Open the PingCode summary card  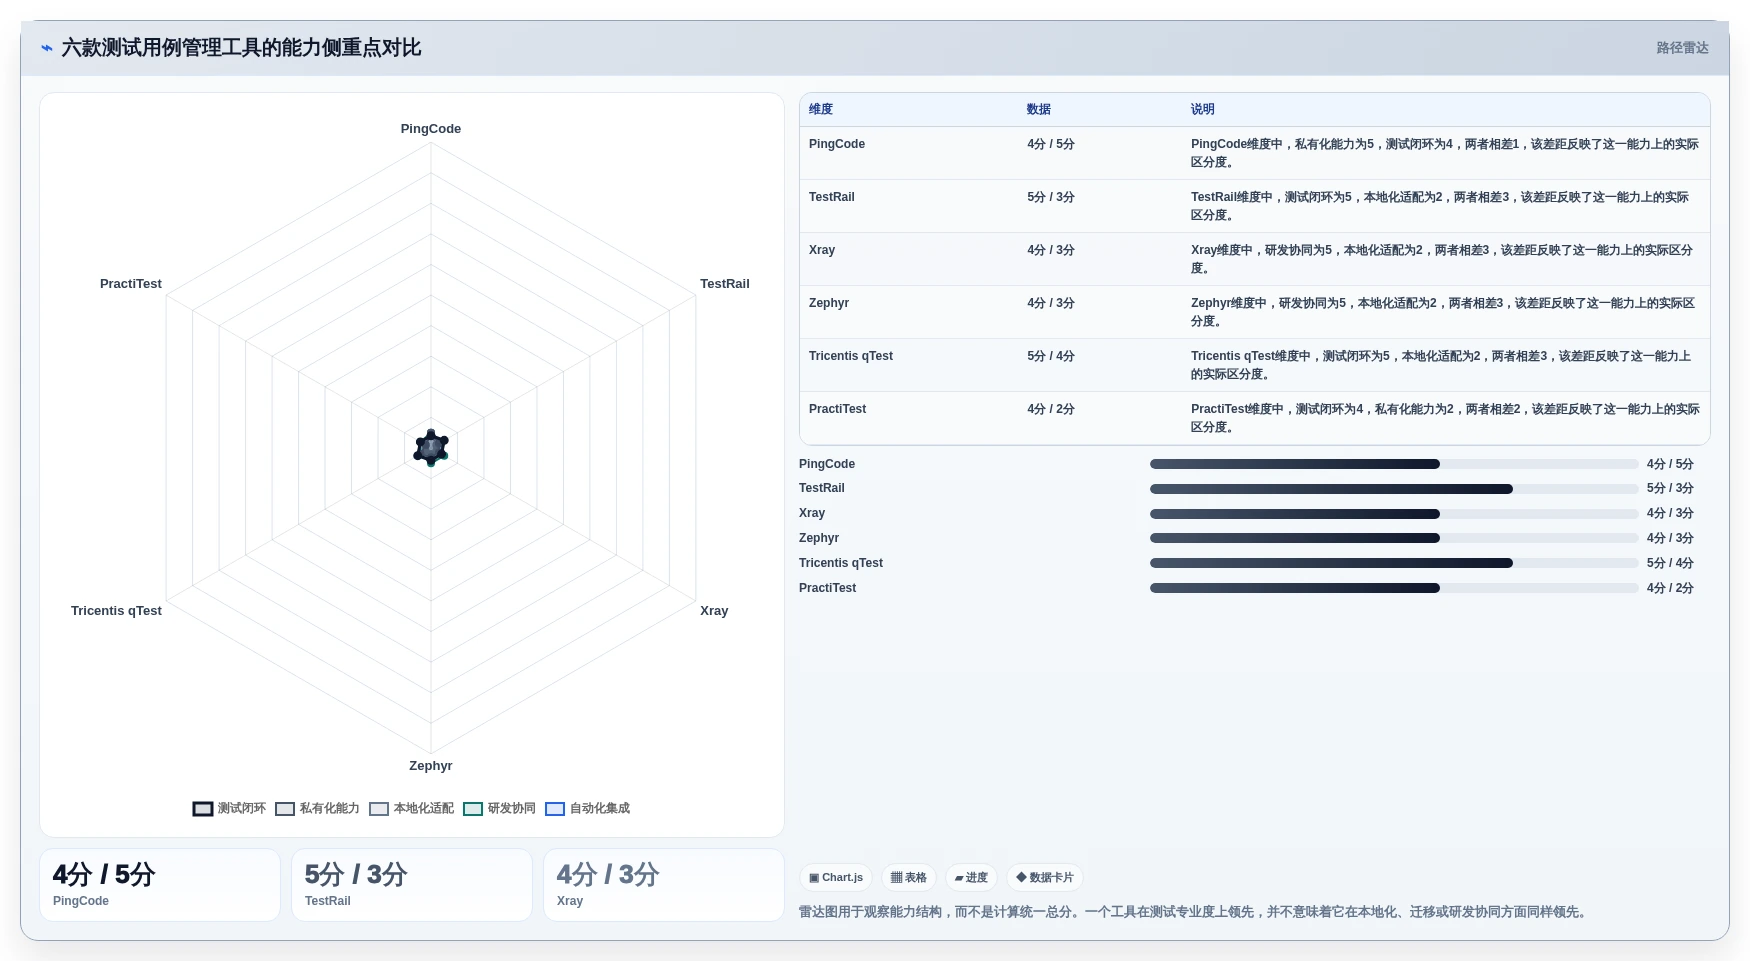(x=160, y=885)
